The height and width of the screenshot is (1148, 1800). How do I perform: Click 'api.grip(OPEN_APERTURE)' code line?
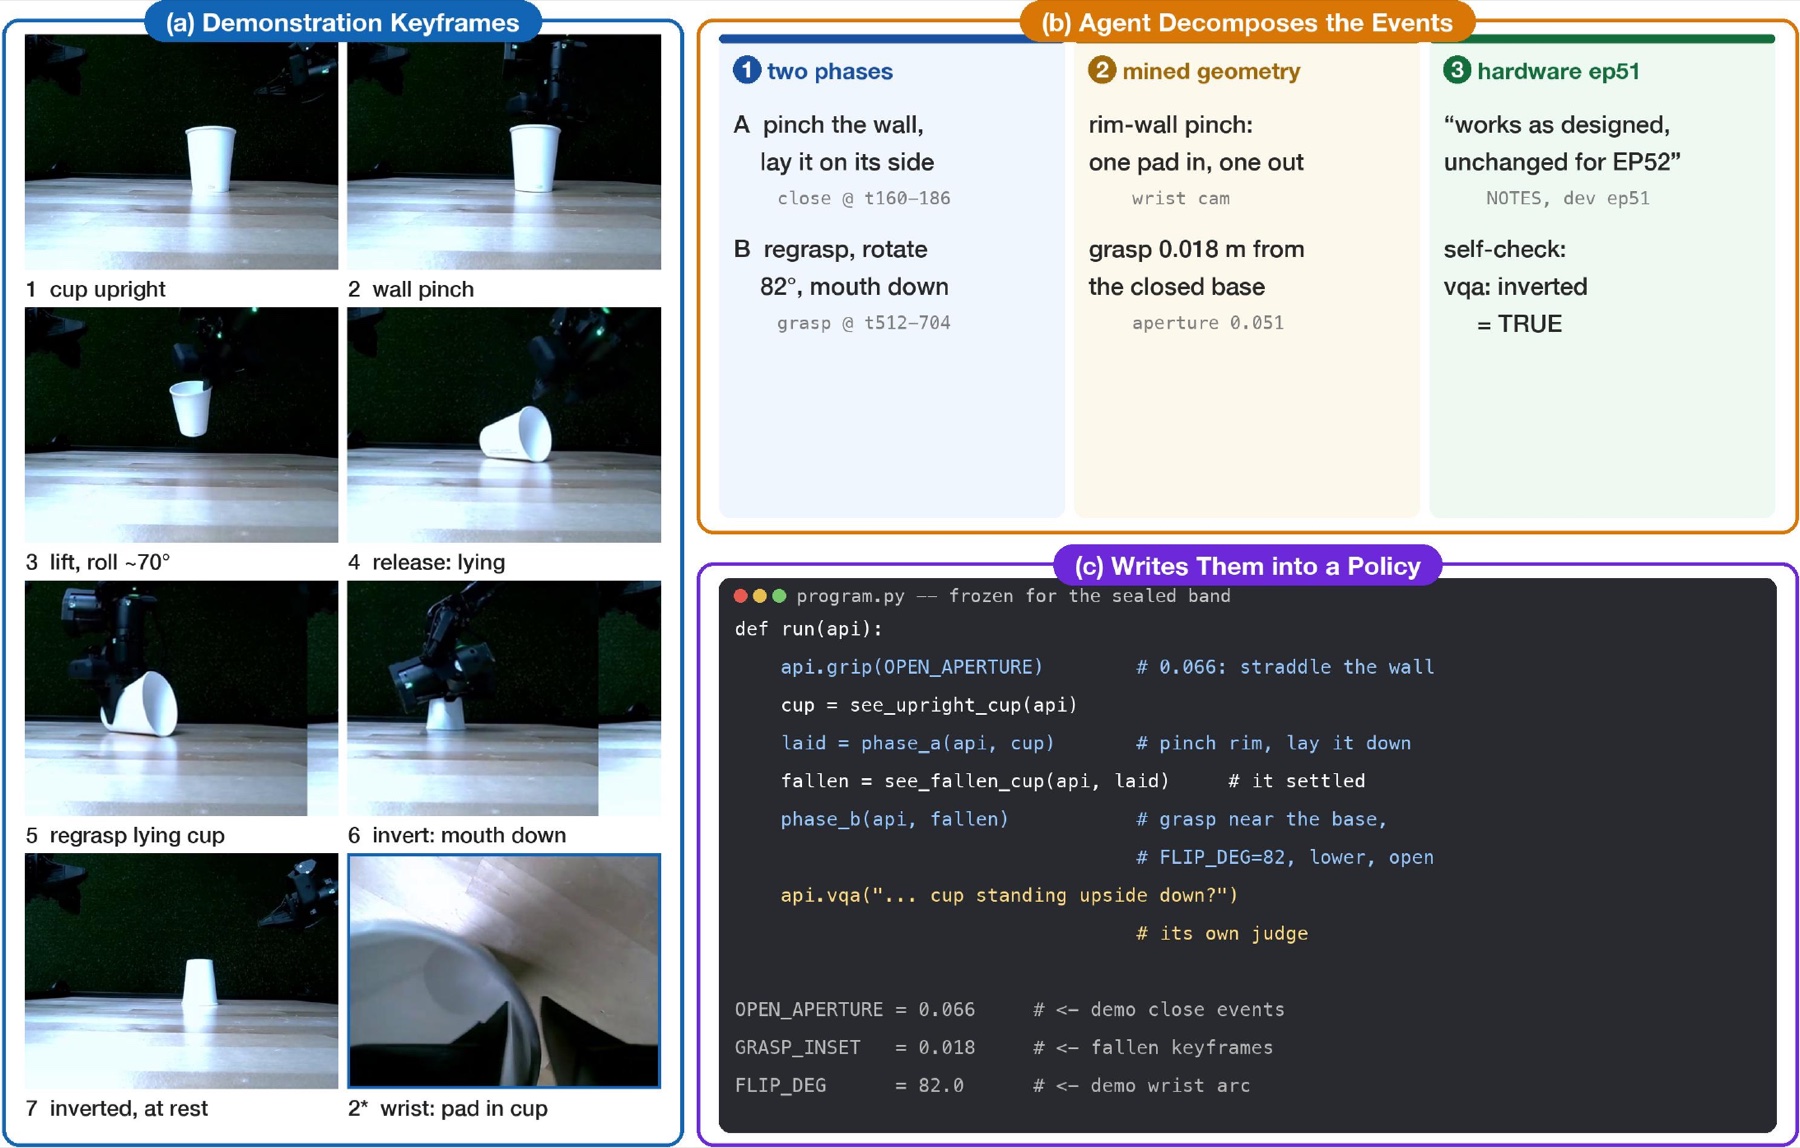[x=911, y=667]
